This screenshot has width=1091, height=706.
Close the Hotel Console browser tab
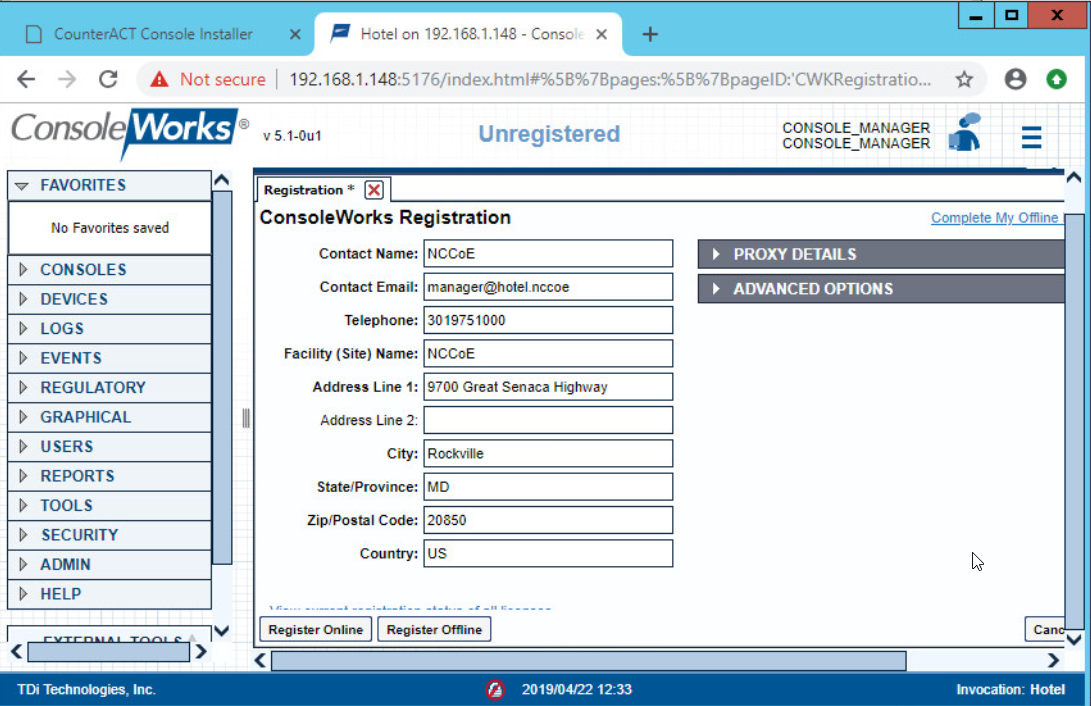pyautogui.click(x=602, y=34)
